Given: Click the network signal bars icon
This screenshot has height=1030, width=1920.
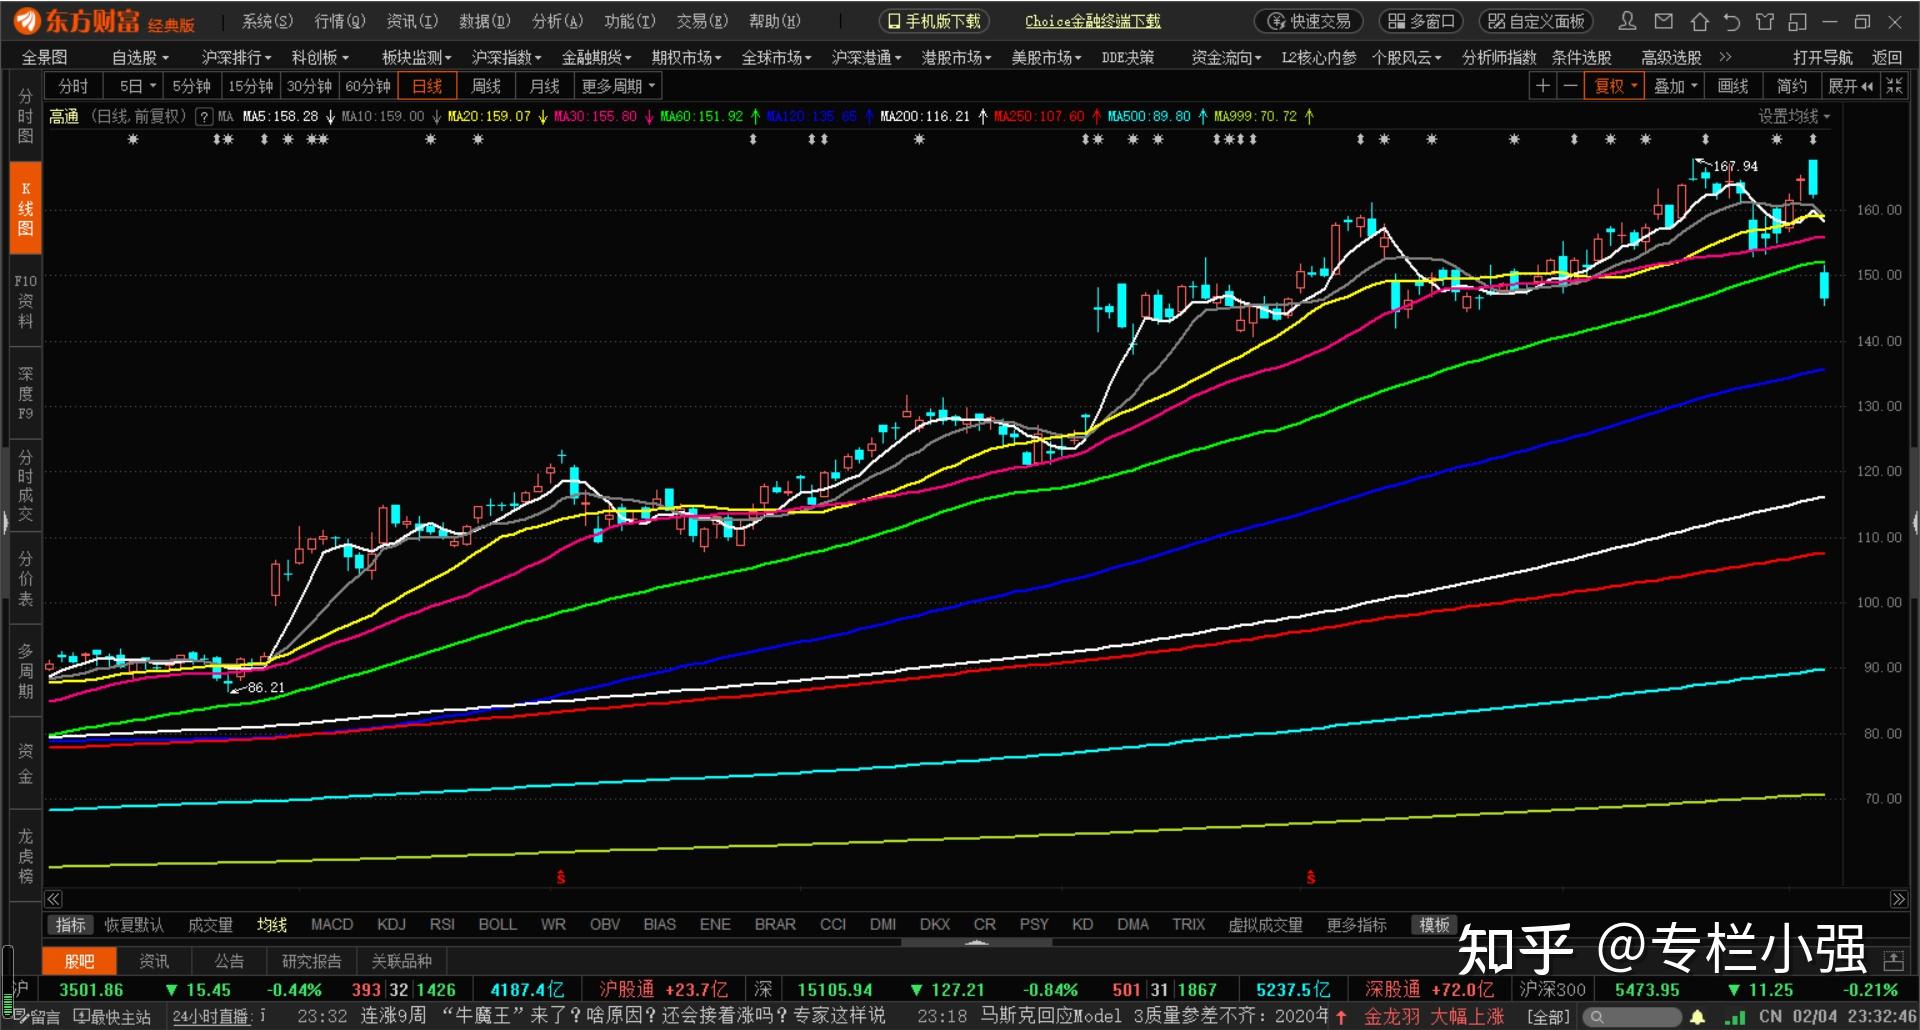Looking at the screenshot, I should coord(1736,1017).
